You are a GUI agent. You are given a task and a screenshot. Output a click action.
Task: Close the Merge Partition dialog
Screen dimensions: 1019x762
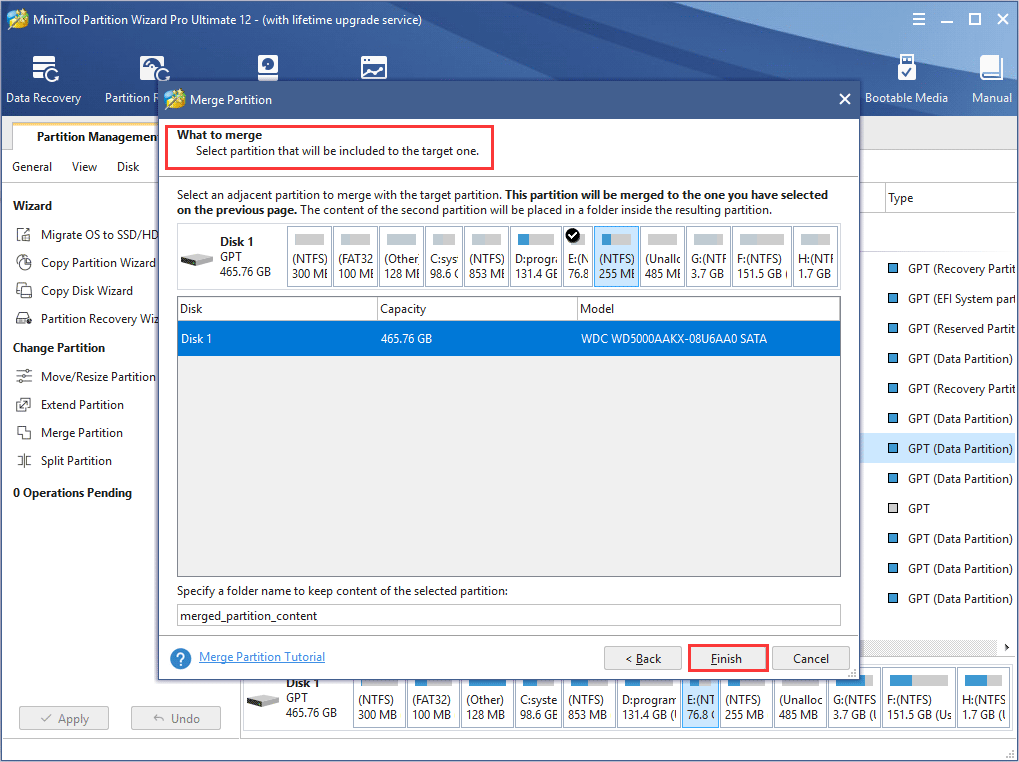coord(845,99)
